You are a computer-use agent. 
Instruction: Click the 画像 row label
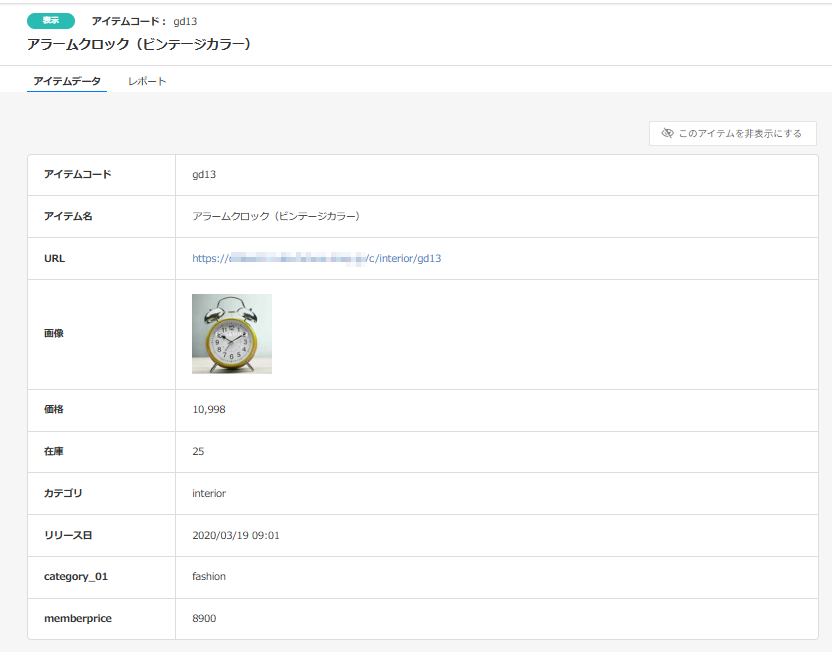click(52, 333)
